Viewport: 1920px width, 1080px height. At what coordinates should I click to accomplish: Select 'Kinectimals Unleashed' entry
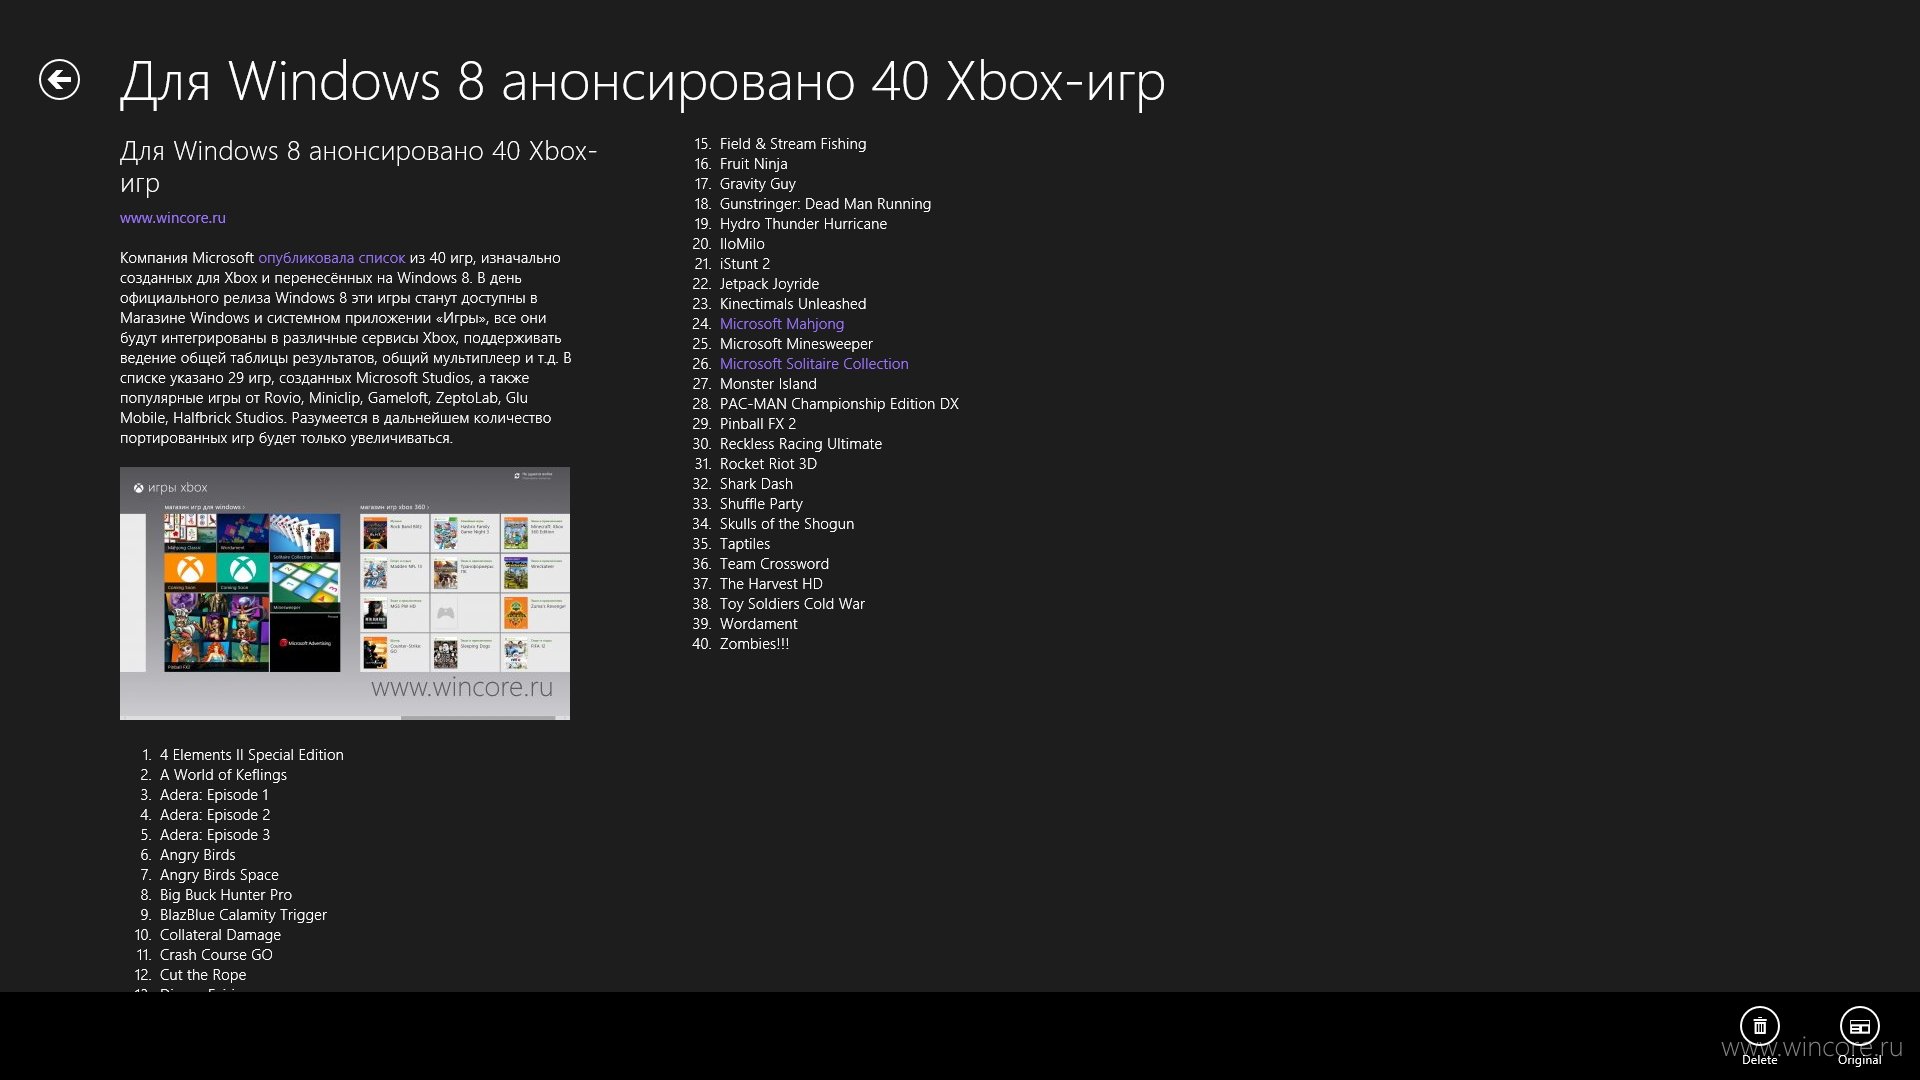point(793,304)
